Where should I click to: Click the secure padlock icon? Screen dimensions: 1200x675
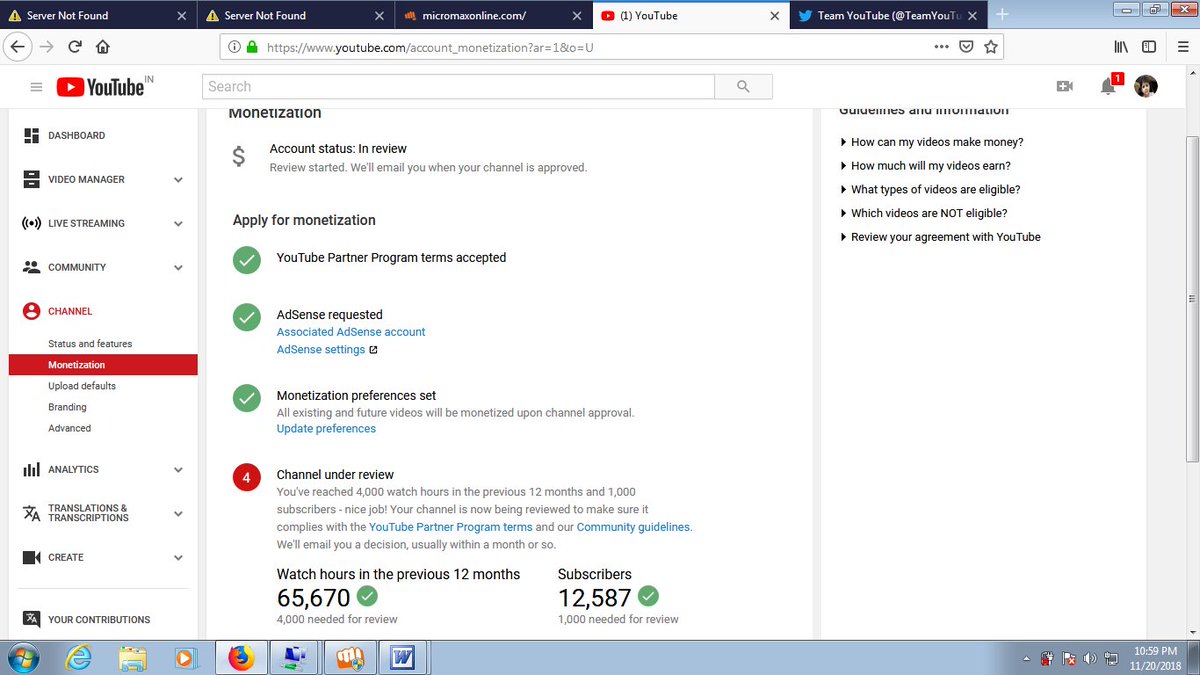[x=251, y=47]
